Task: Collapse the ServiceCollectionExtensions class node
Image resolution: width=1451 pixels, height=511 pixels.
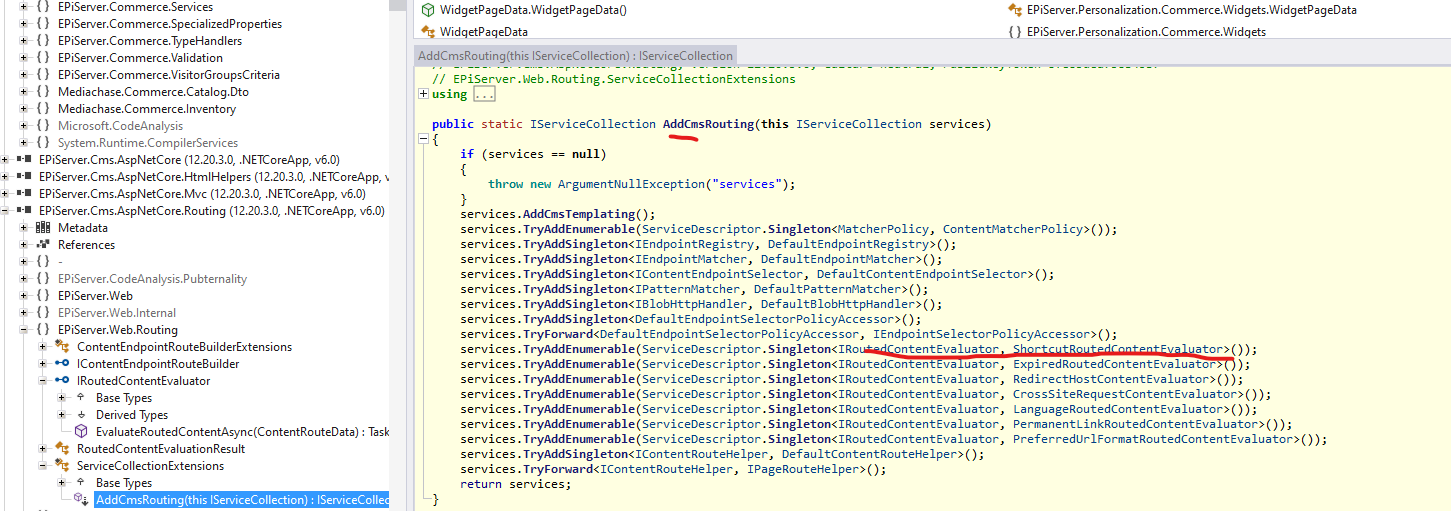Action: tap(43, 466)
